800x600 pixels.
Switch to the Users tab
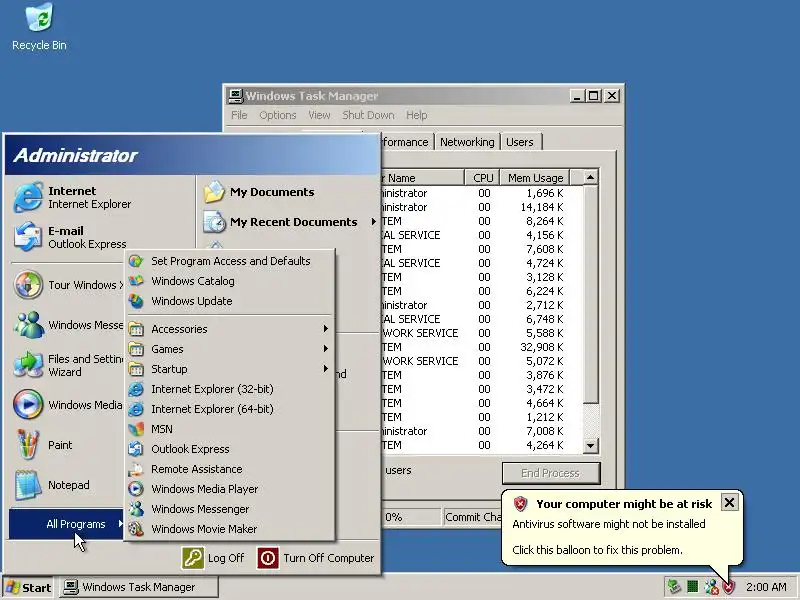519,142
